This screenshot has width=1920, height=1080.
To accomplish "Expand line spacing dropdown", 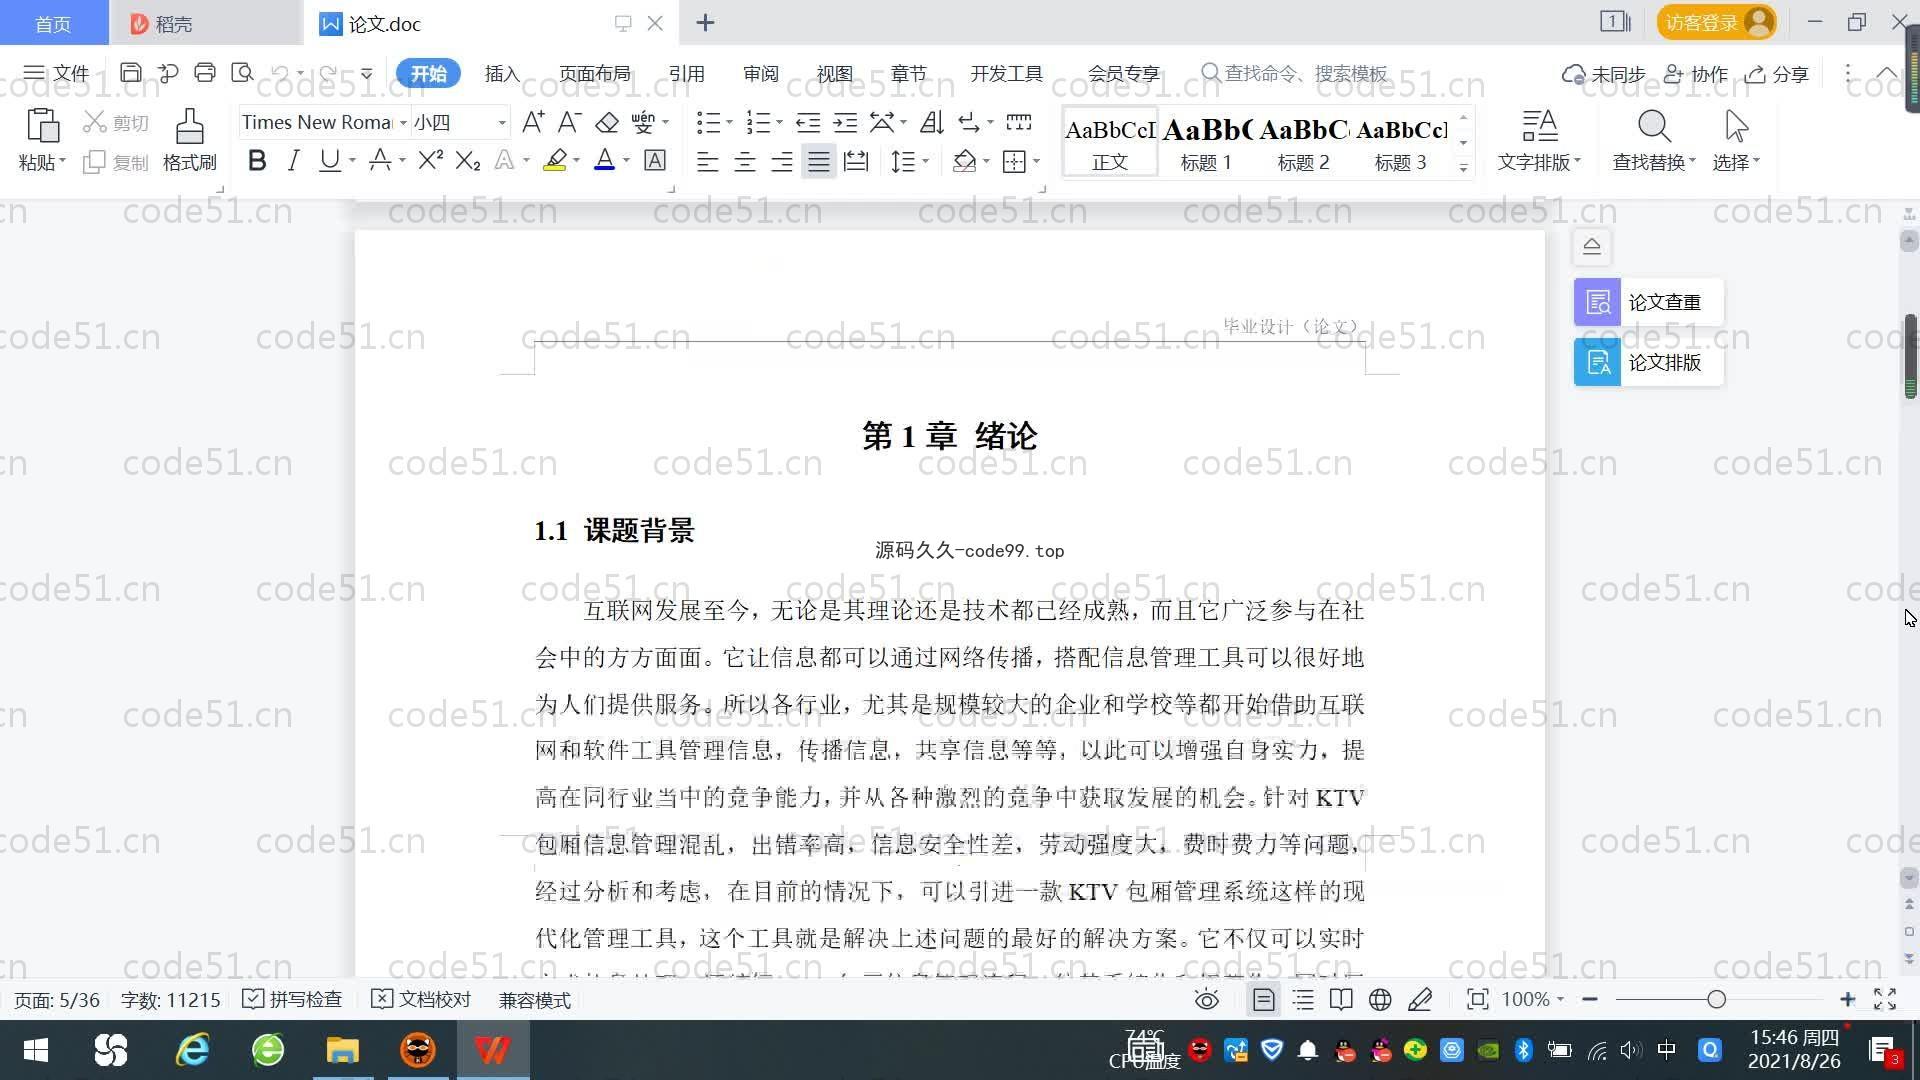I will (926, 161).
